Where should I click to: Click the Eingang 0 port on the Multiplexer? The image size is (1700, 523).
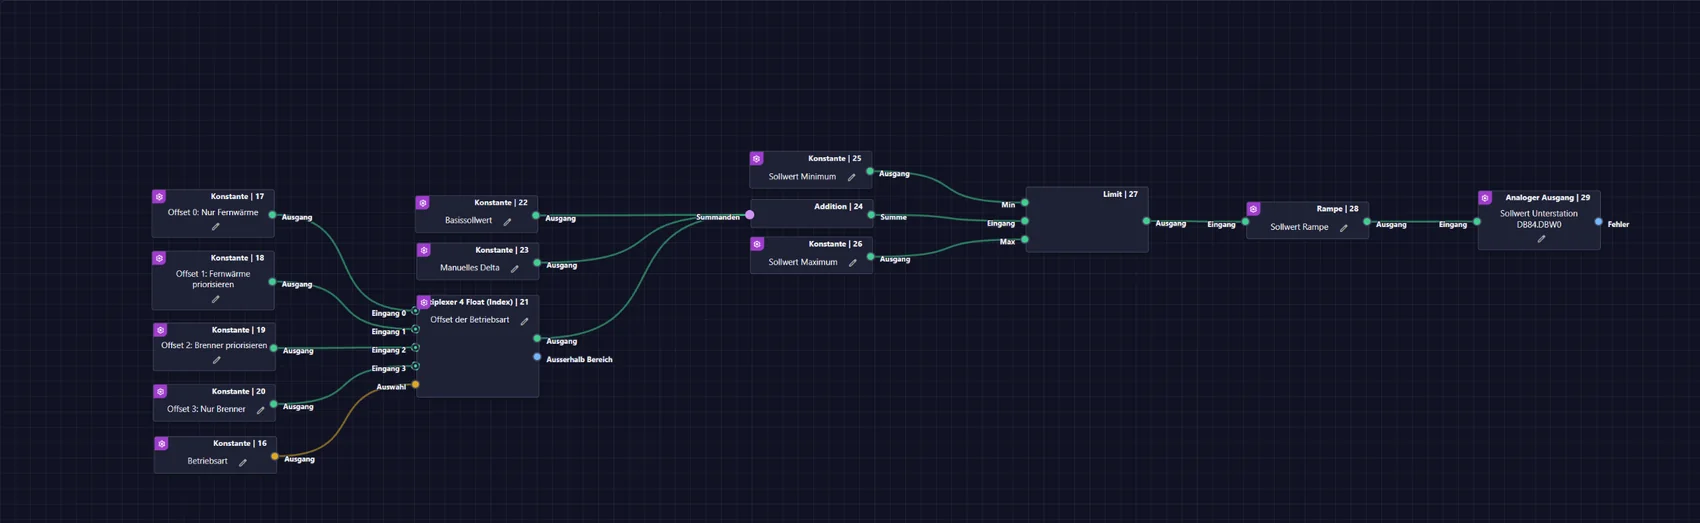point(416,311)
